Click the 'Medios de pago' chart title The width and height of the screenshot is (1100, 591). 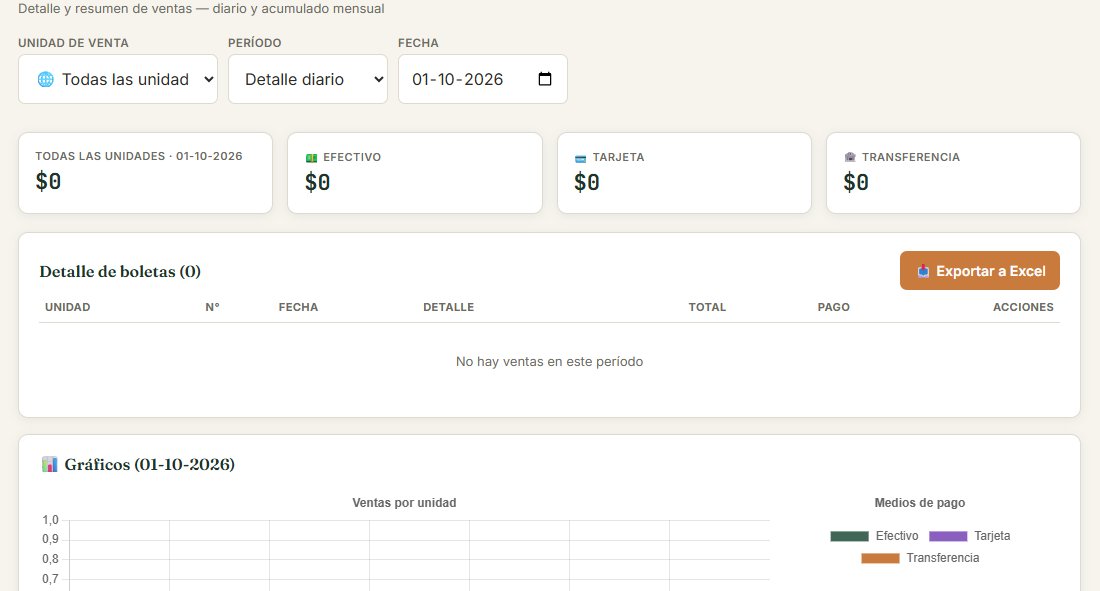point(920,503)
